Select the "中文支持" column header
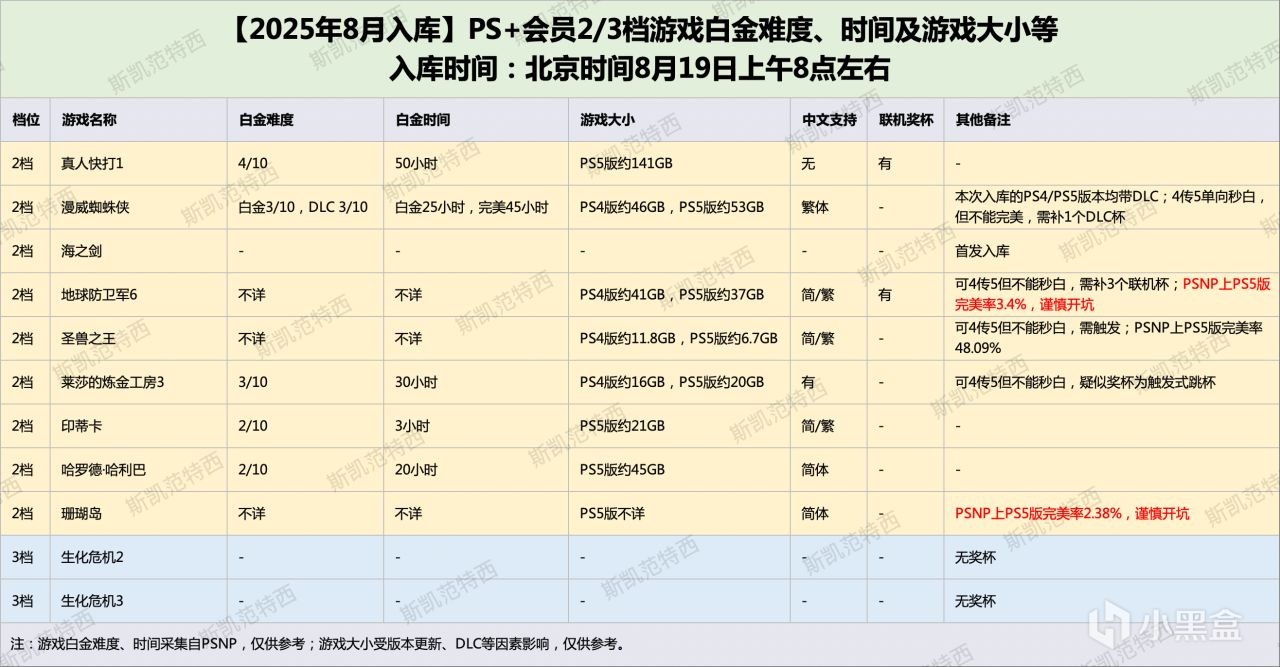 (x=829, y=119)
